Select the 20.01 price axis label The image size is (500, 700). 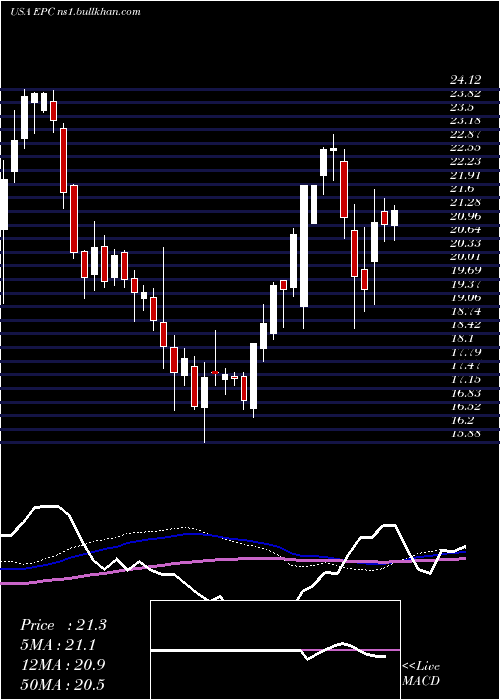465,257
